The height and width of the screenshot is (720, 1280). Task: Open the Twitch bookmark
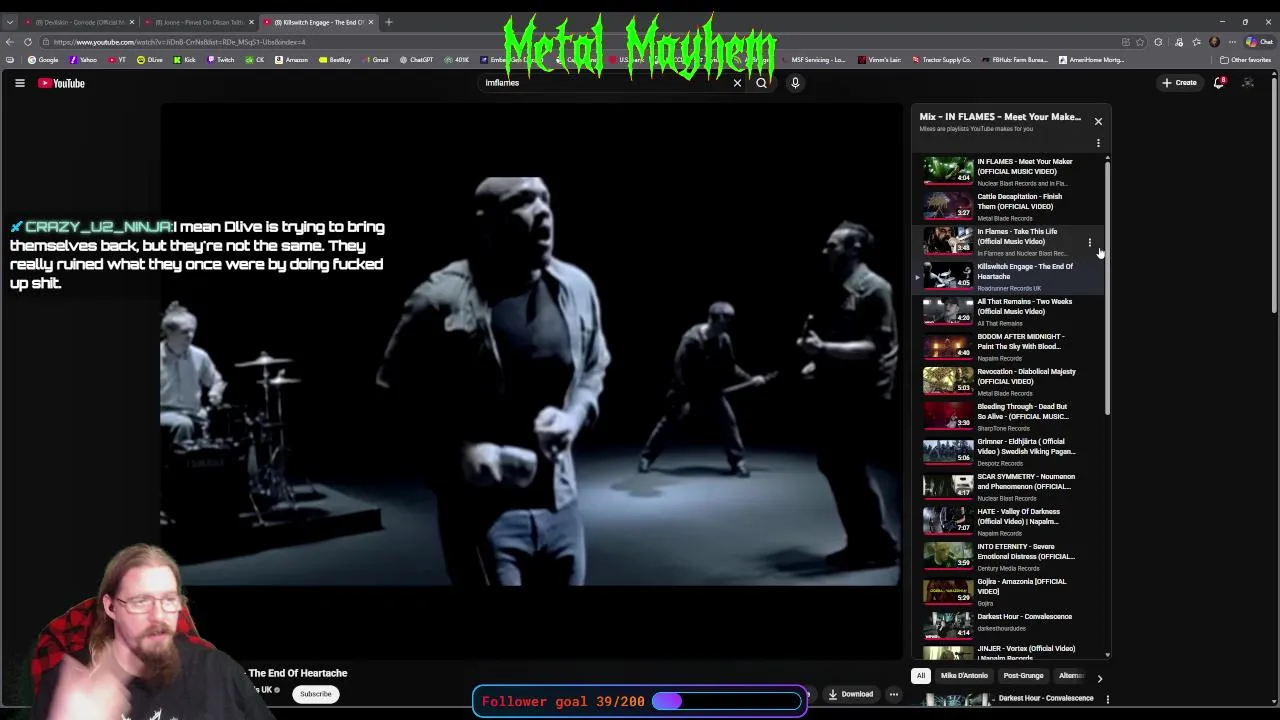point(221,60)
